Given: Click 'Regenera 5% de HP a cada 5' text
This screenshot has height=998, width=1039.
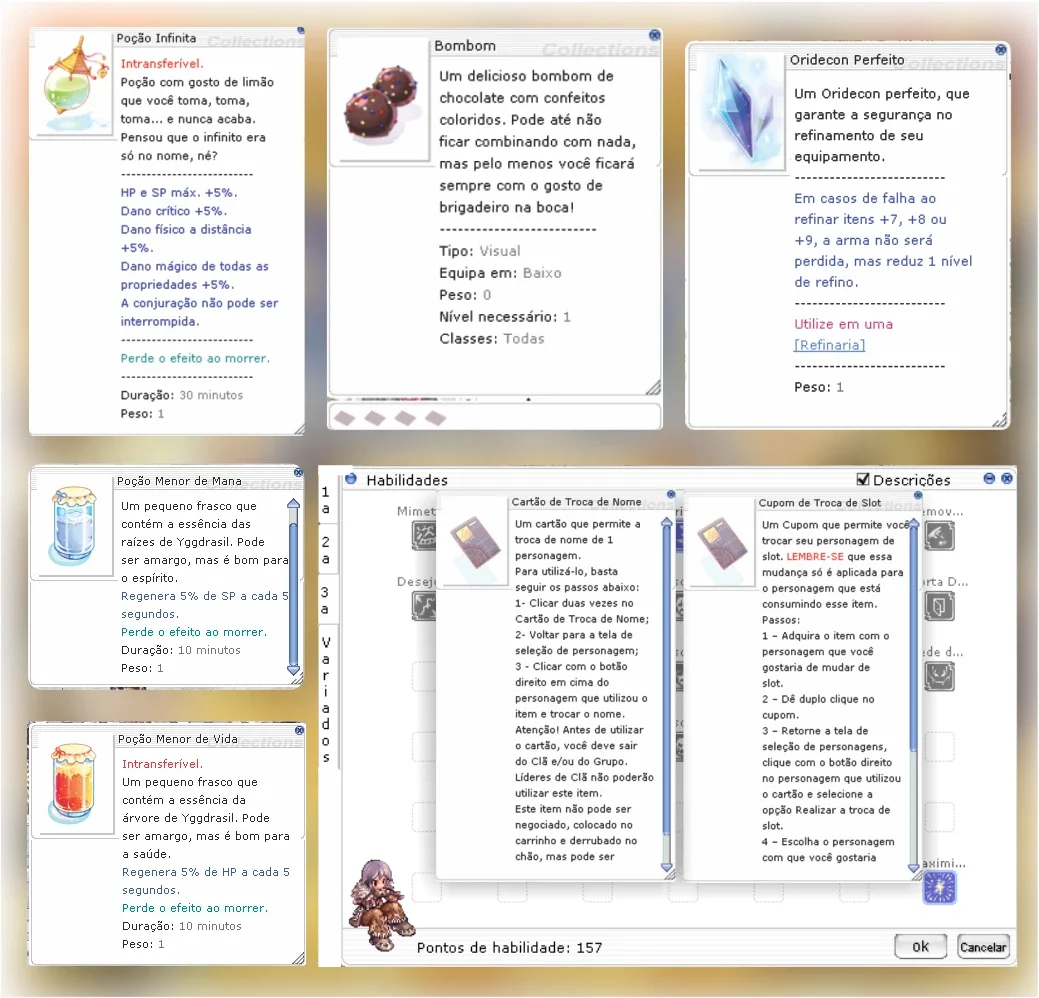Looking at the screenshot, I should coord(205,872).
